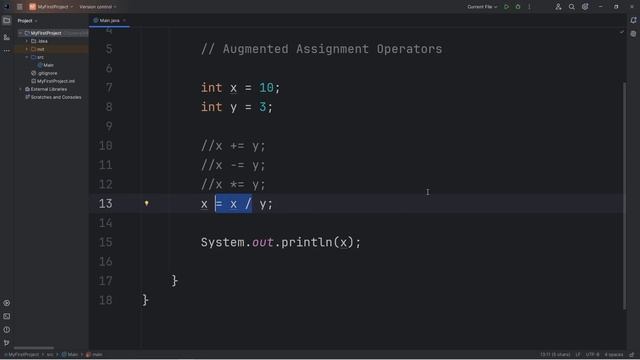
Task: Open MyFirstProject project dropdown
Action: click(55, 7)
